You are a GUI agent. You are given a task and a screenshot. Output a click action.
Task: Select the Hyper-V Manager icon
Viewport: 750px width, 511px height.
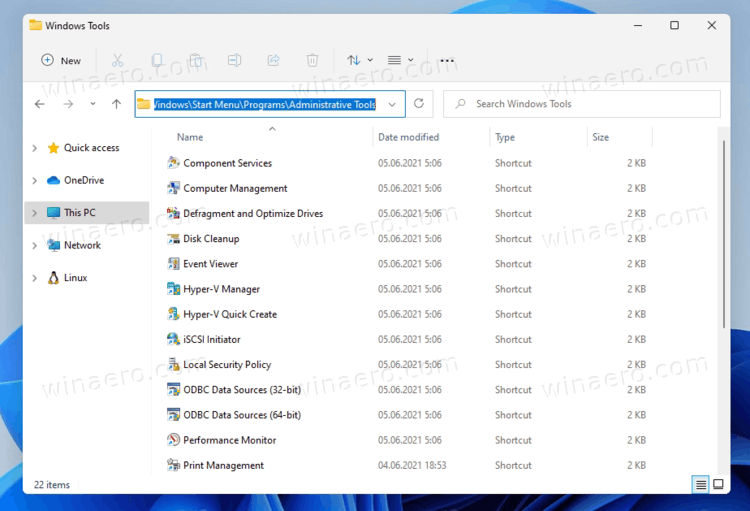(x=173, y=289)
